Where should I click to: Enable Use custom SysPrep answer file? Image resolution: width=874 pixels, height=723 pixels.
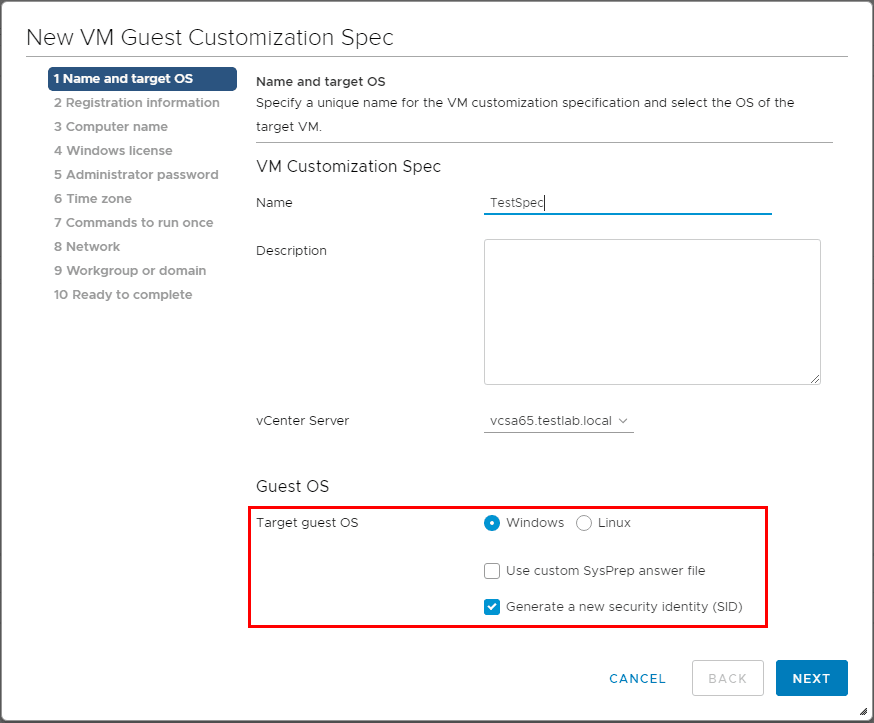tap(492, 571)
